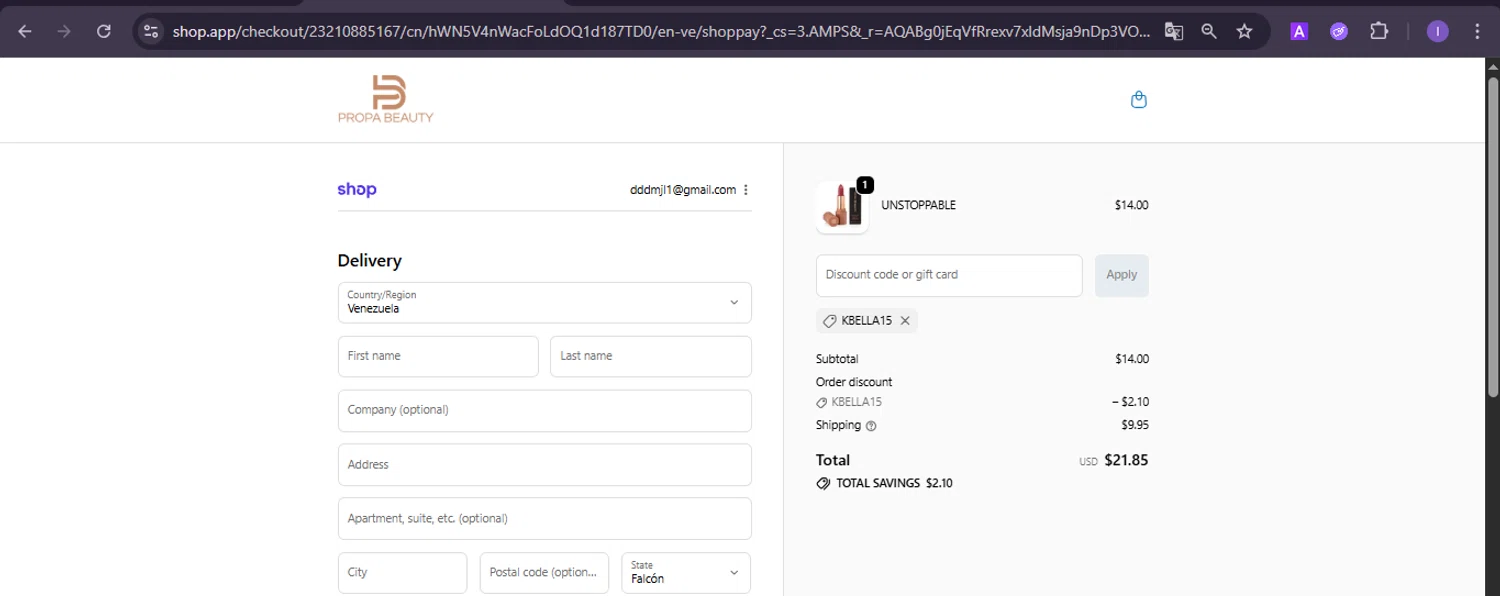The image size is (1500, 596).
Task: Click the Order discount label
Action: [x=854, y=382]
